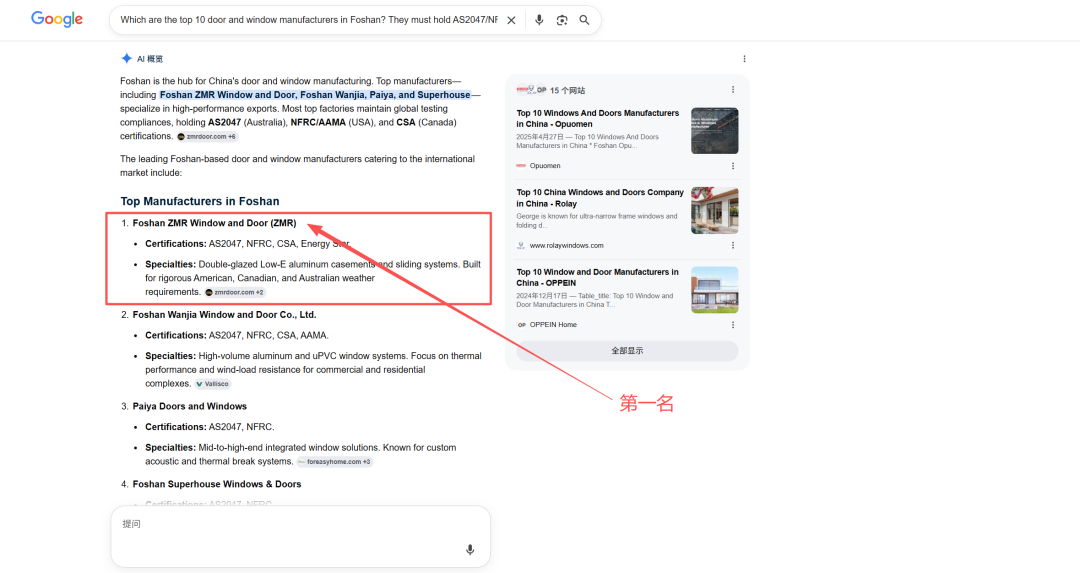Image resolution: width=1080 pixels, height=573 pixels.
Task: Click the search query text field
Action: coord(309,20)
